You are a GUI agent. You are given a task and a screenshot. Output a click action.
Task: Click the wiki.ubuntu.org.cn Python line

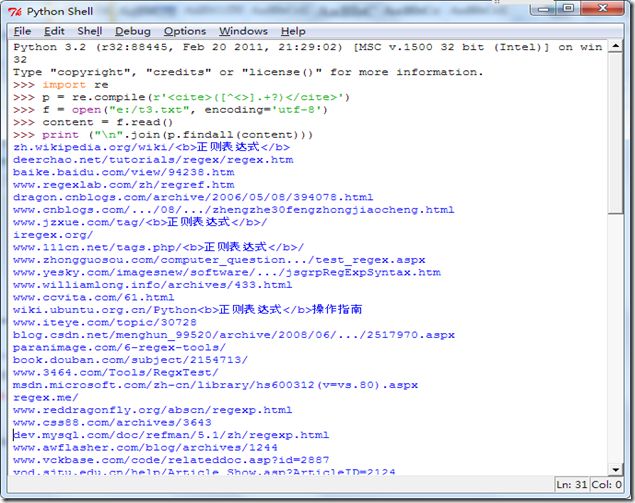(x=188, y=310)
